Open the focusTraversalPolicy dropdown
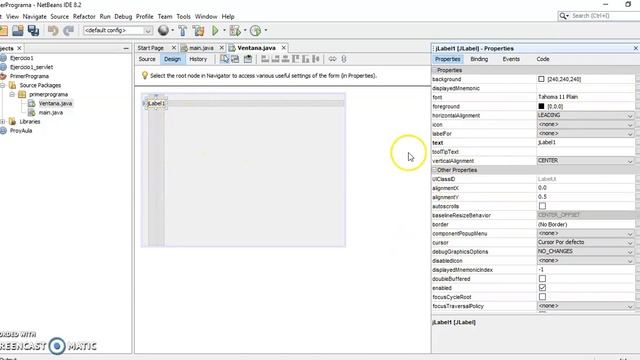The image size is (640, 360). click(585, 306)
